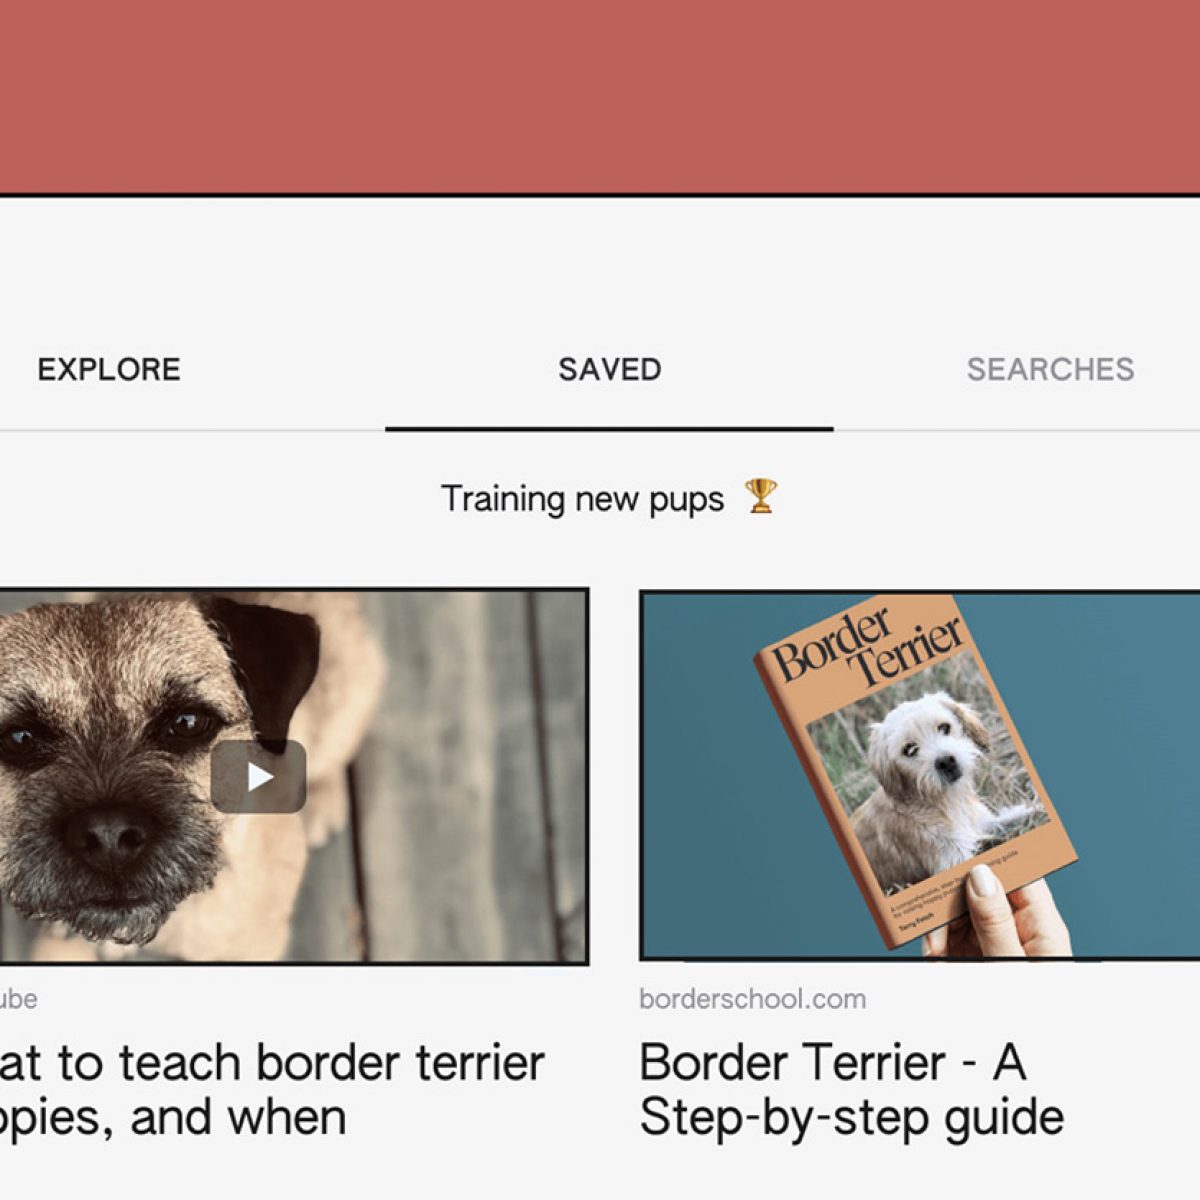The height and width of the screenshot is (1200, 1200).
Task: Play the border terrier video
Action: pyautogui.click(x=258, y=776)
